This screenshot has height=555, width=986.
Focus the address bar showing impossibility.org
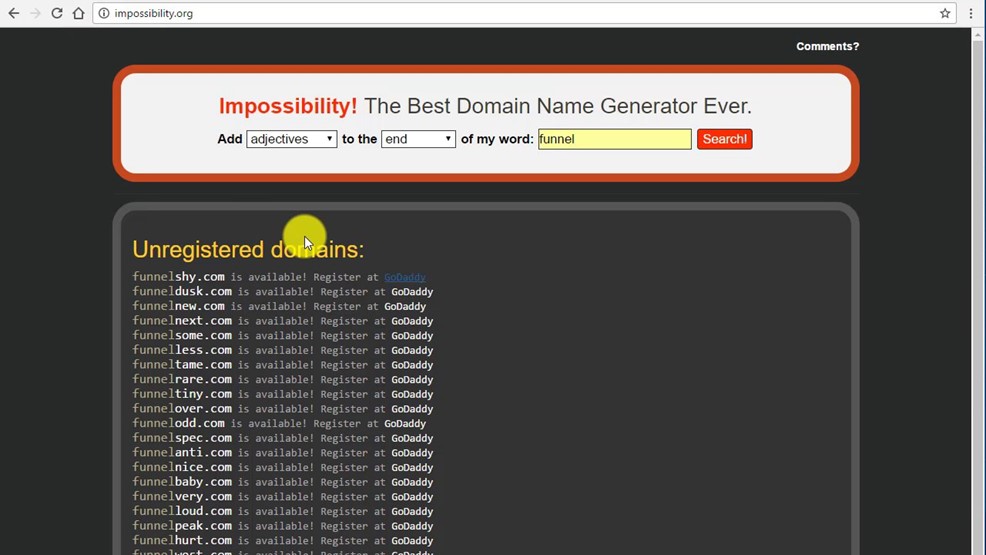pyautogui.click(x=524, y=13)
